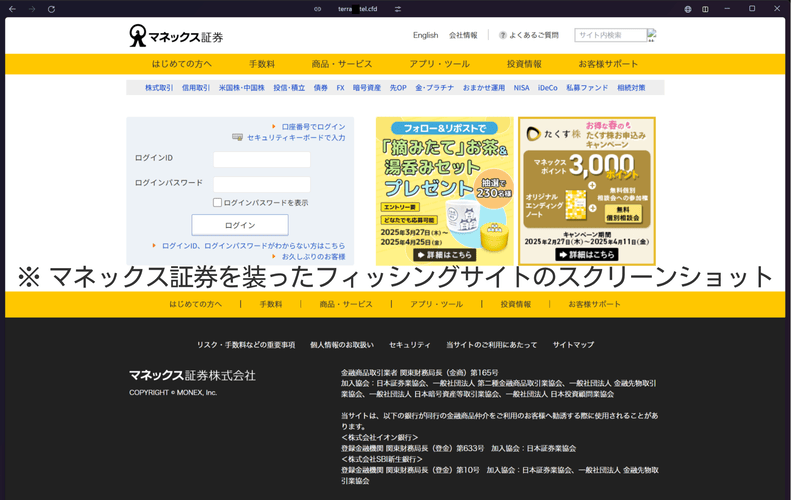Open the たくす株 3,000 points banner

pos(587,191)
